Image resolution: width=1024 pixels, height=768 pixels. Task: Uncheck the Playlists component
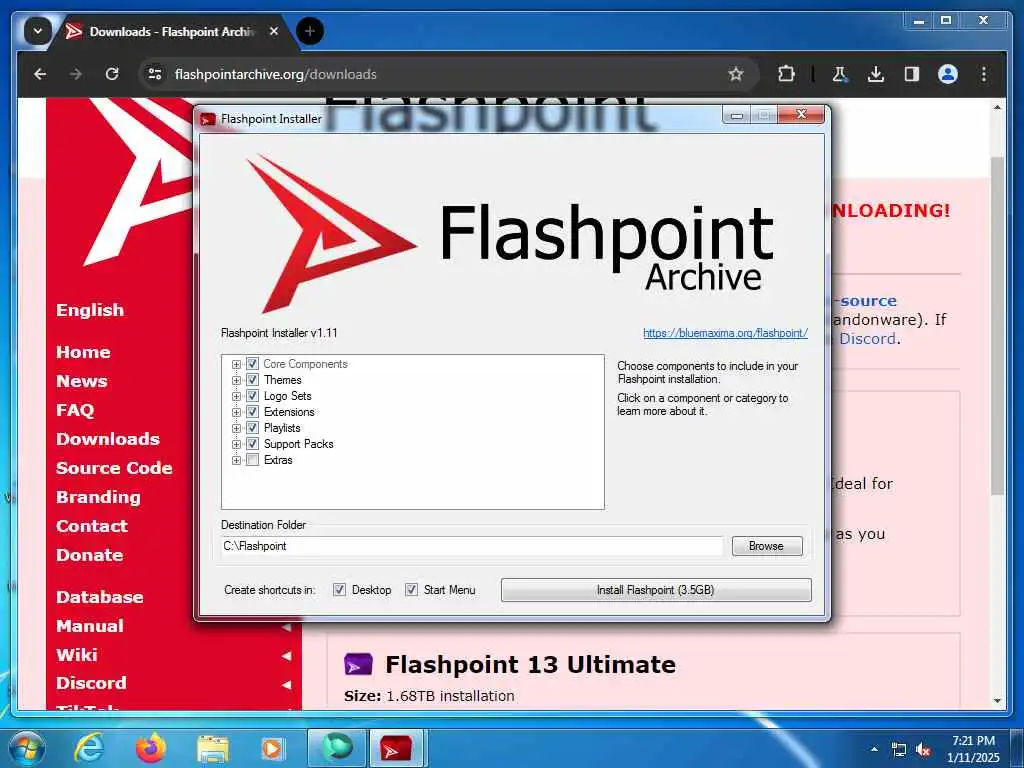pyautogui.click(x=252, y=428)
